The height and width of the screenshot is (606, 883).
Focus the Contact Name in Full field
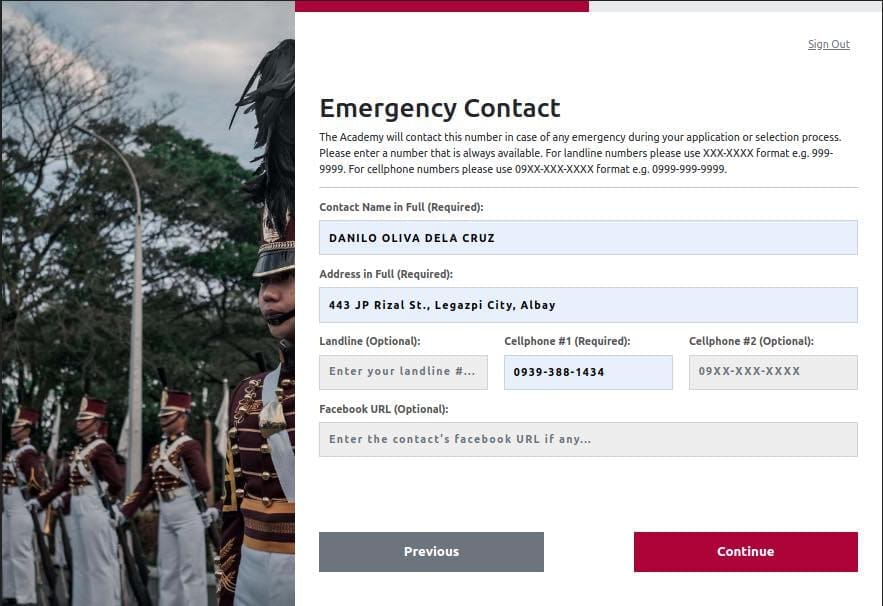(588, 238)
